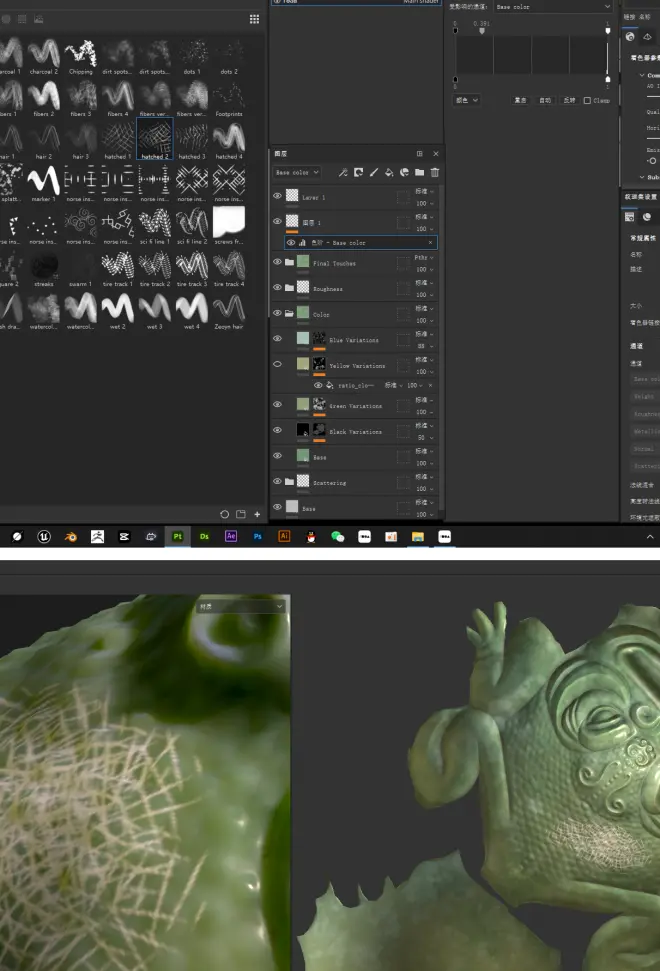660x971 pixels.
Task: Select the 色阶 - Base color effect row
Action: pyautogui.click(x=360, y=243)
